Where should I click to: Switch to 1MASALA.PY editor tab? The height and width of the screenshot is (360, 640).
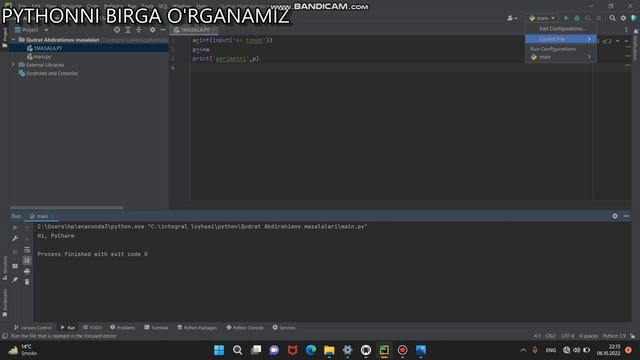click(x=194, y=30)
